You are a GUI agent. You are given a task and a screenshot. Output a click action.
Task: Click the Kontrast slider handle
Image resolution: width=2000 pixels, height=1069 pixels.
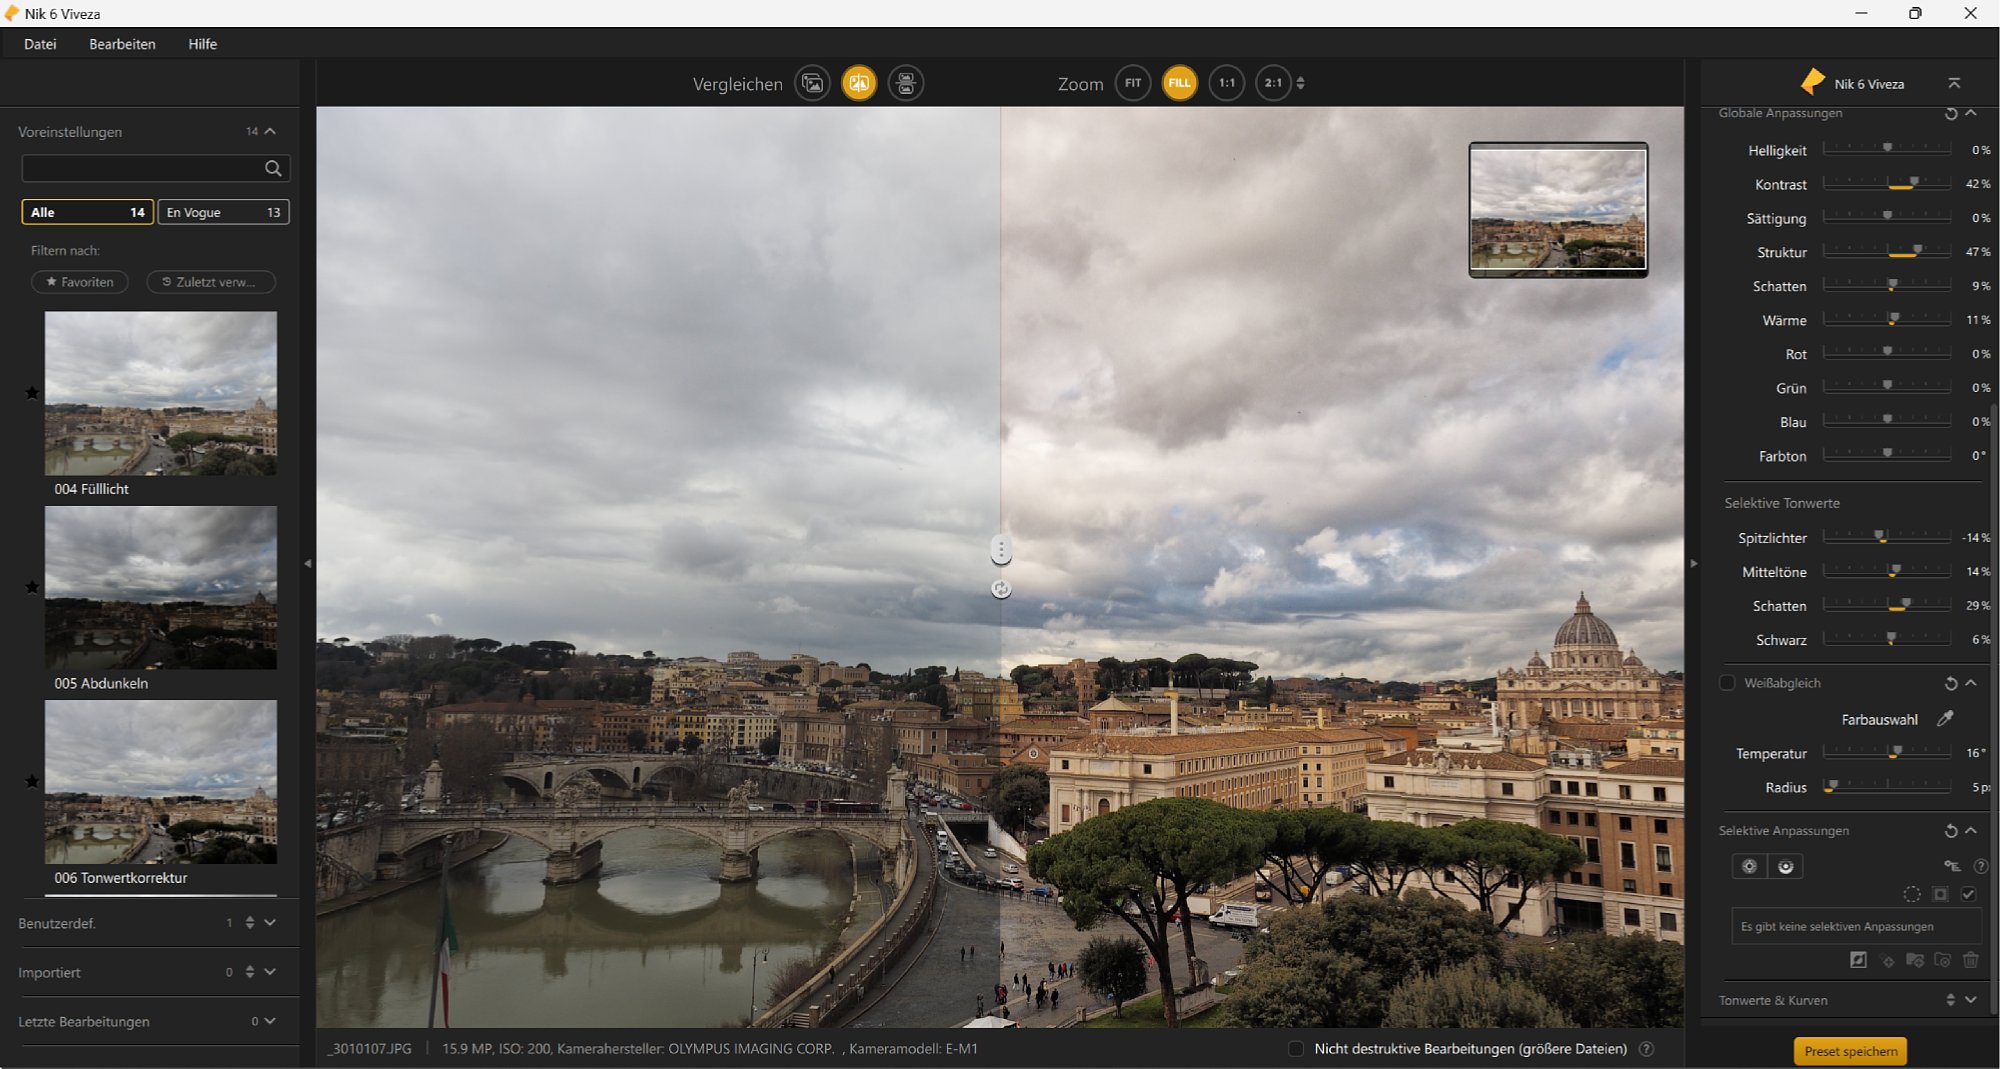1914,182
